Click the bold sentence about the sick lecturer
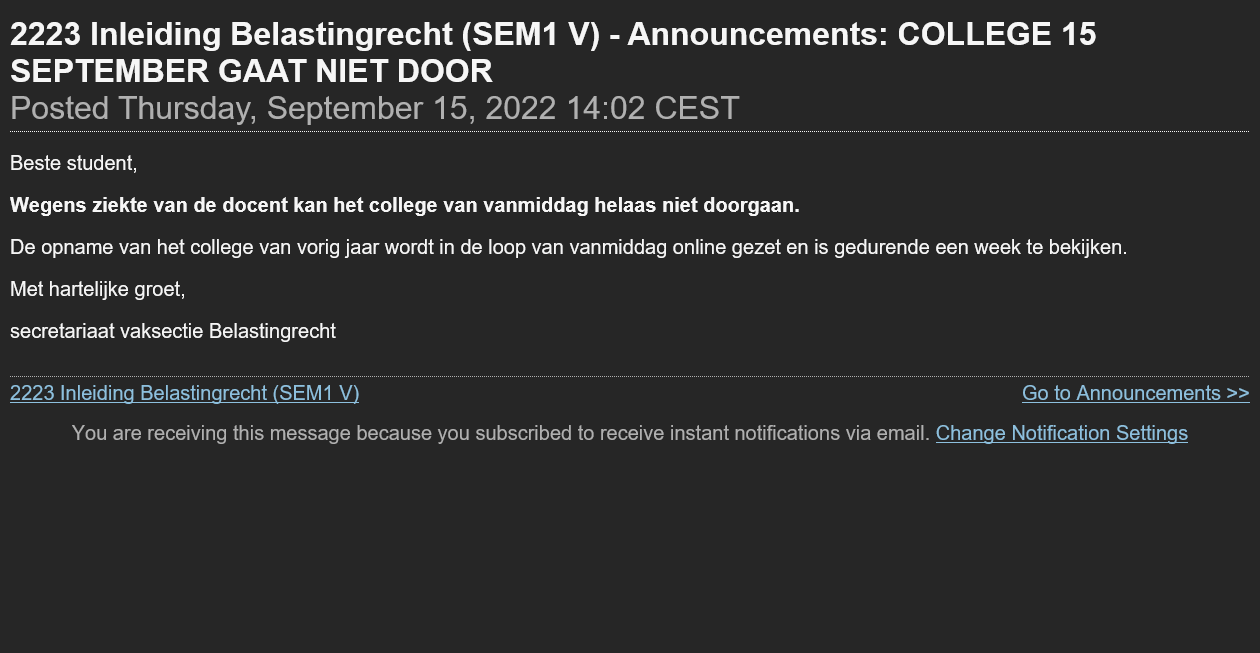 (x=404, y=206)
